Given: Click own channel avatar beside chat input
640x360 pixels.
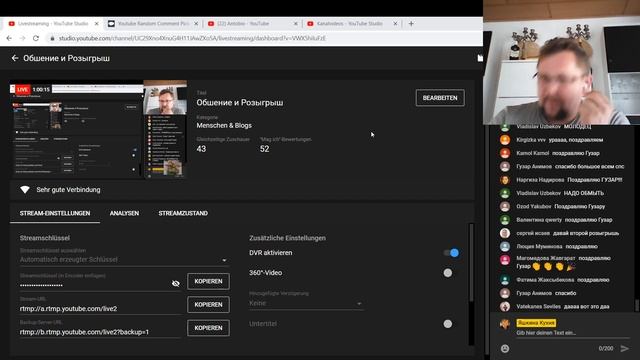Looking at the screenshot, I should 505,324.
